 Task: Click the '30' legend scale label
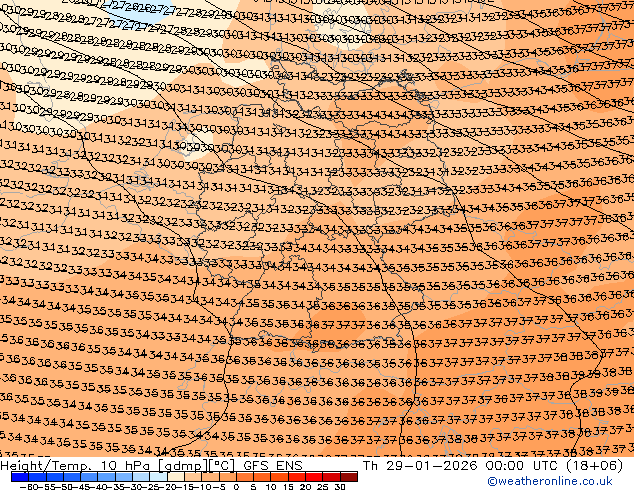(x=340, y=486)
